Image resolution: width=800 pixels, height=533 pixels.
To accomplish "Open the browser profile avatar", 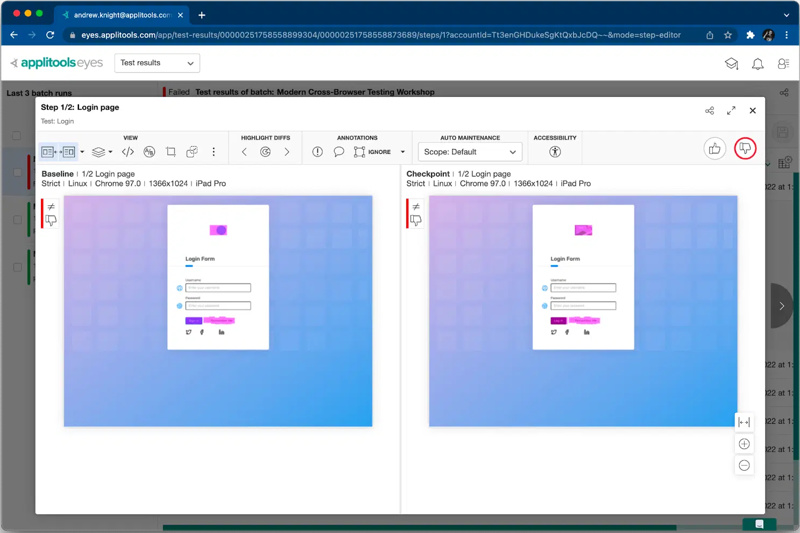I will pyautogui.click(x=768, y=35).
